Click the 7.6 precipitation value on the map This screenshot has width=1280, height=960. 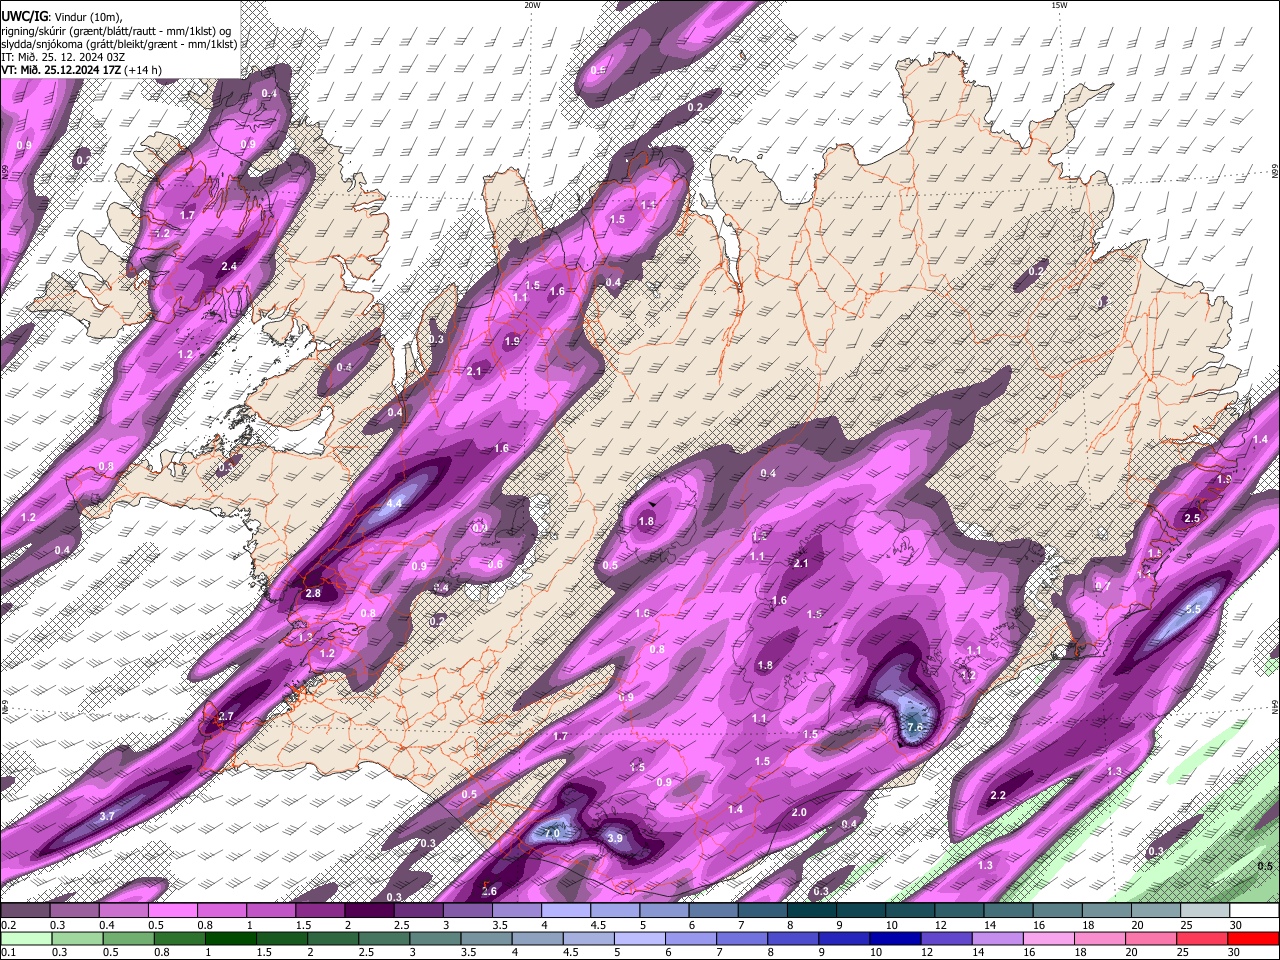(913, 727)
